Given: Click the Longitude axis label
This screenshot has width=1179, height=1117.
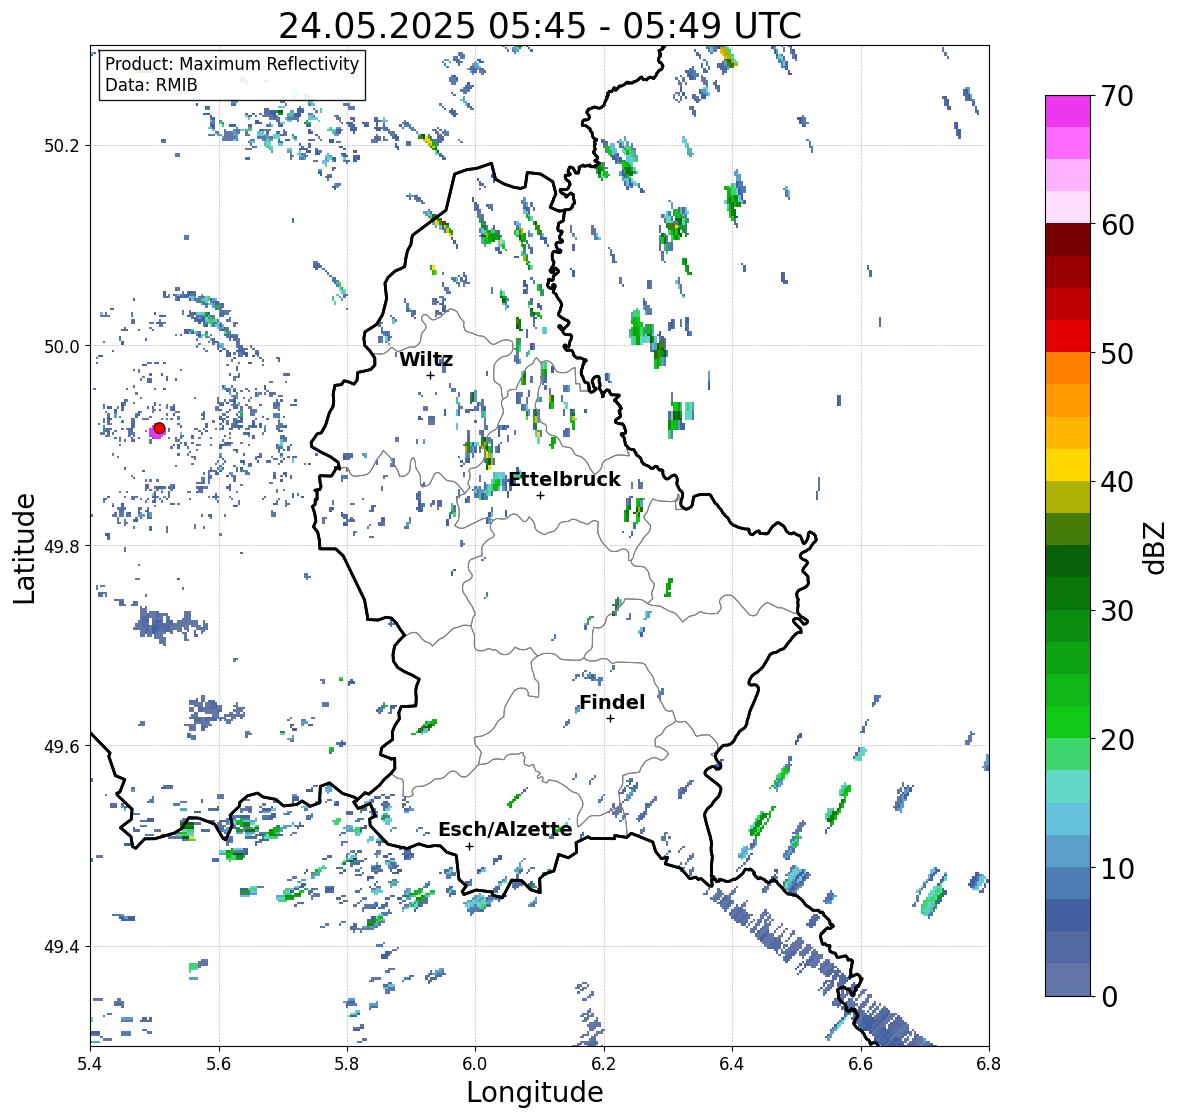Looking at the screenshot, I should (x=535, y=1092).
